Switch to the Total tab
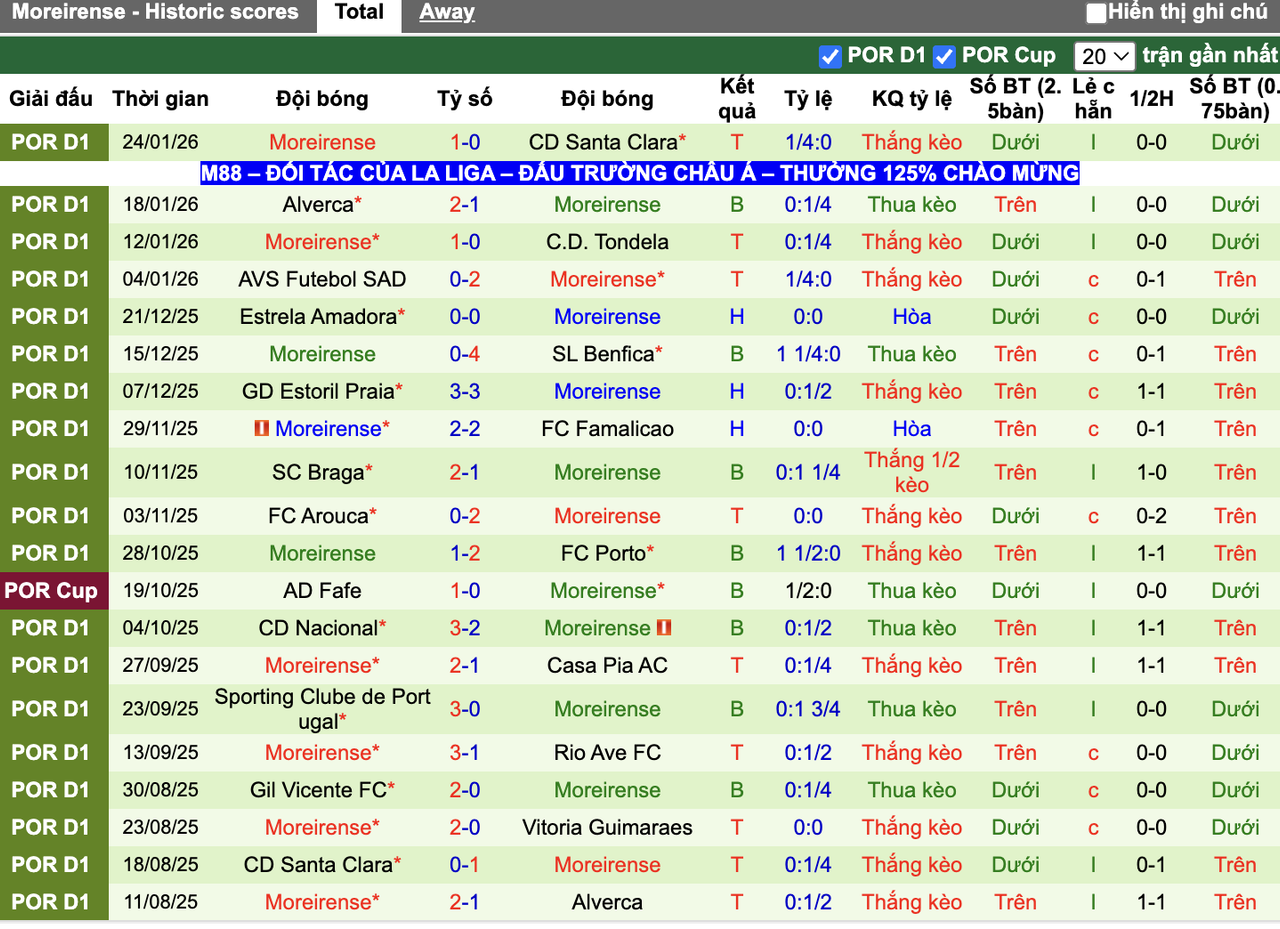This screenshot has height=929, width=1280. [359, 13]
